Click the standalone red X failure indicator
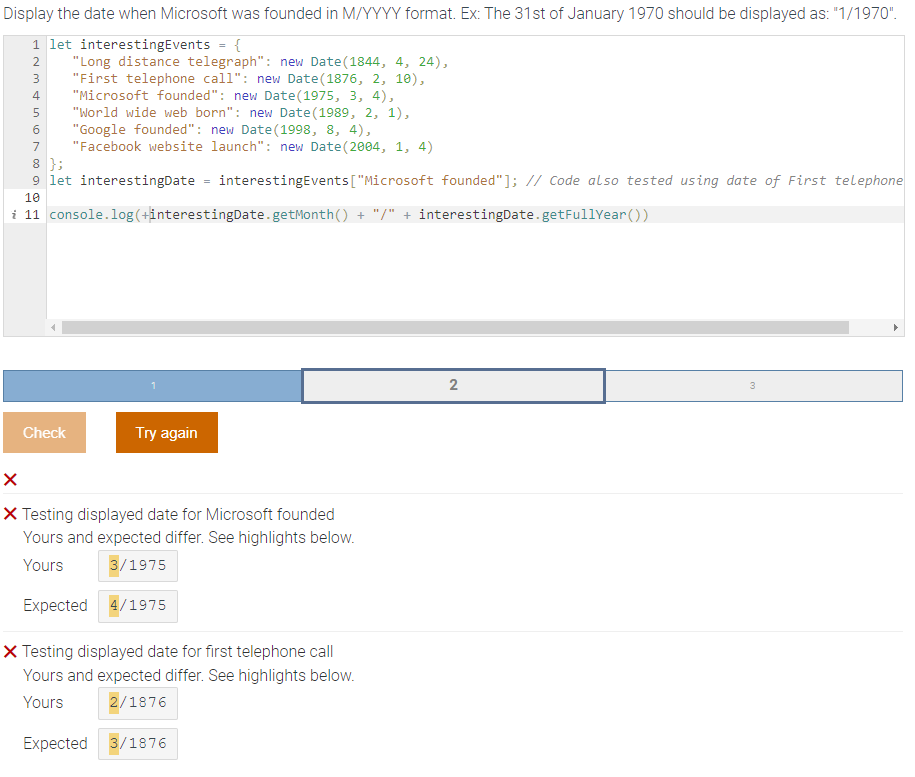Image resolution: width=915 pixels, height=777 pixels. [x=10, y=480]
